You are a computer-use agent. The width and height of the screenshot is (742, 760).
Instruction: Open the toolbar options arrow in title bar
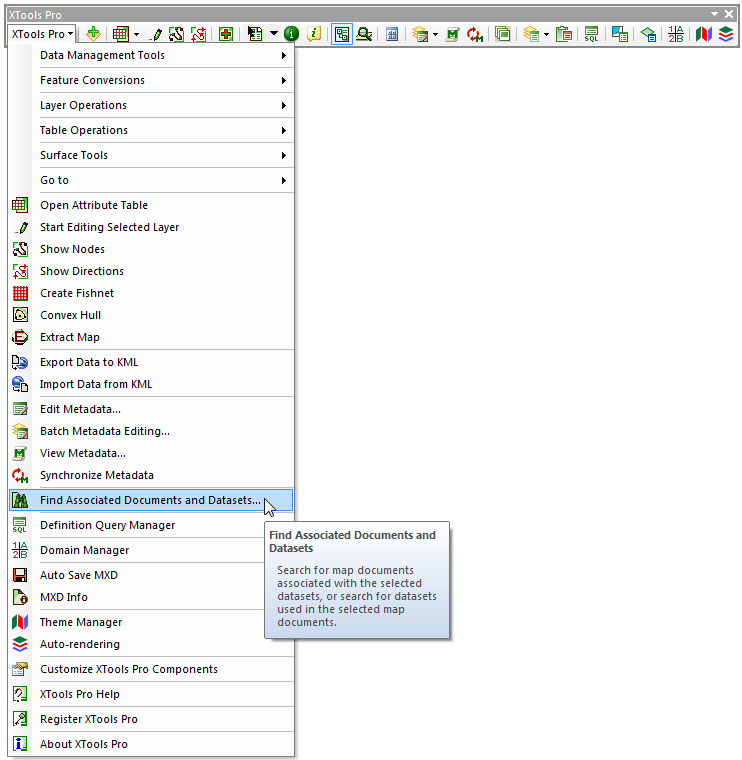tap(714, 15)
